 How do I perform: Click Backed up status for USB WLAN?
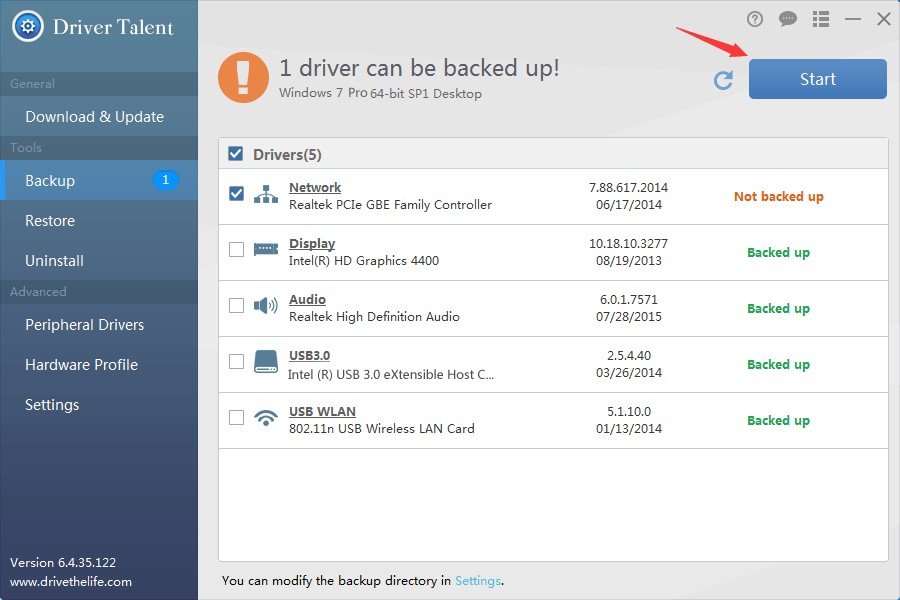[x=778, y=420]
